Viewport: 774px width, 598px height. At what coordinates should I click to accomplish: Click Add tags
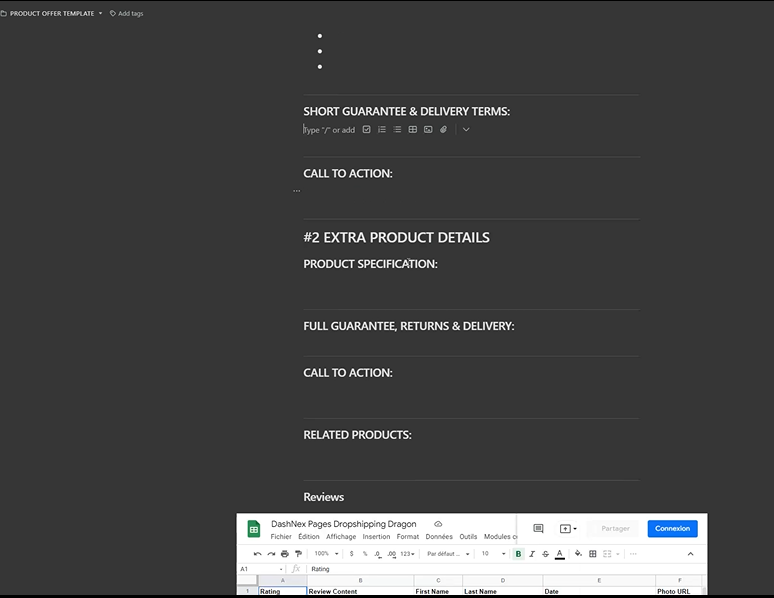pos(126,13)
